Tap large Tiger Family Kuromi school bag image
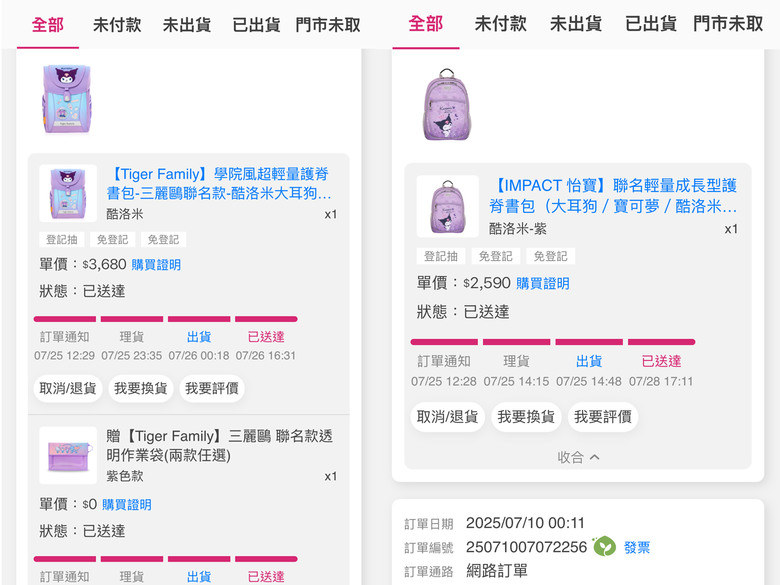 [x=66, y=99]
